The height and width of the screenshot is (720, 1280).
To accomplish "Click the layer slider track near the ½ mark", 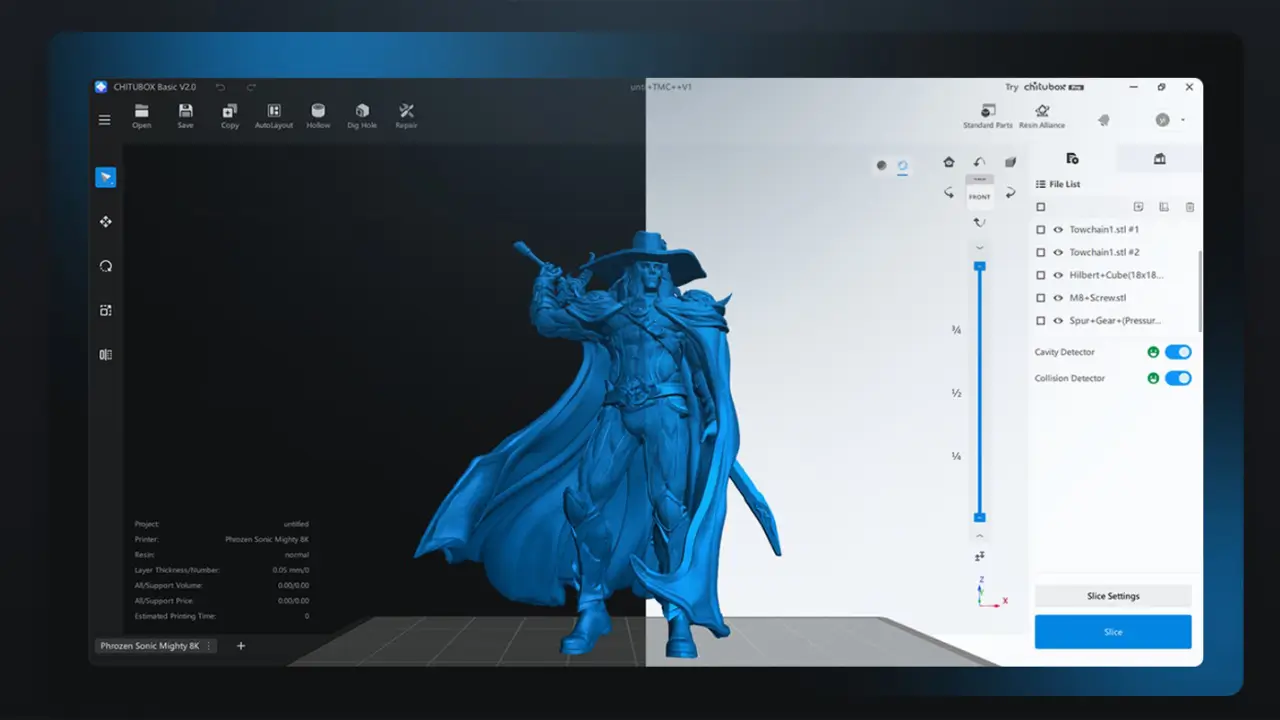I will [x=980, y=393].
